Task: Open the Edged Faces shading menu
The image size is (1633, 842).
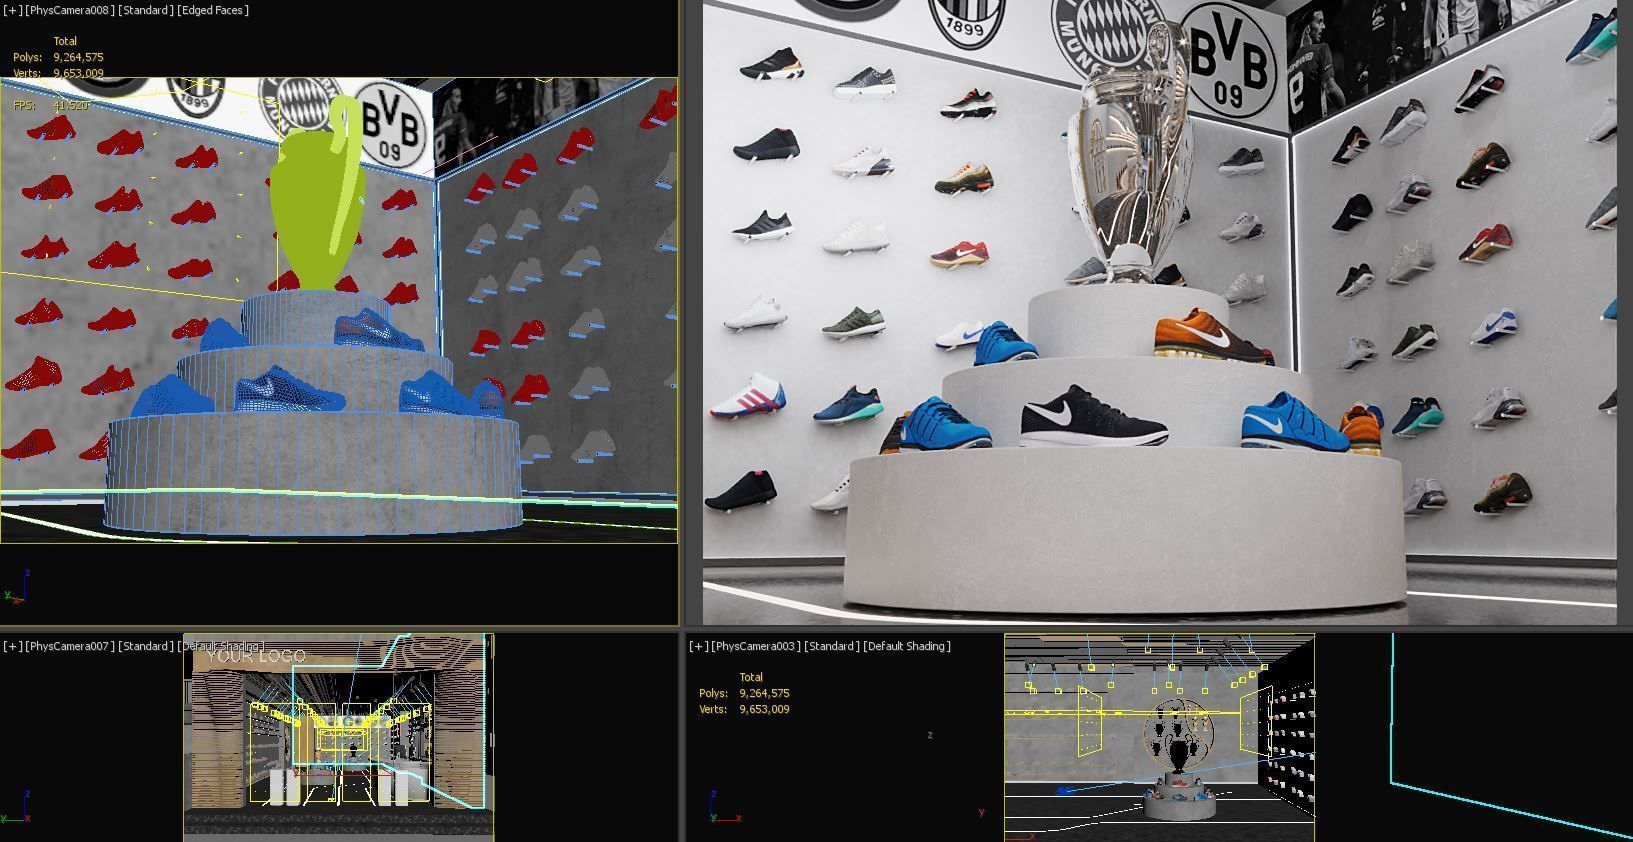Action: coord(214,10)
